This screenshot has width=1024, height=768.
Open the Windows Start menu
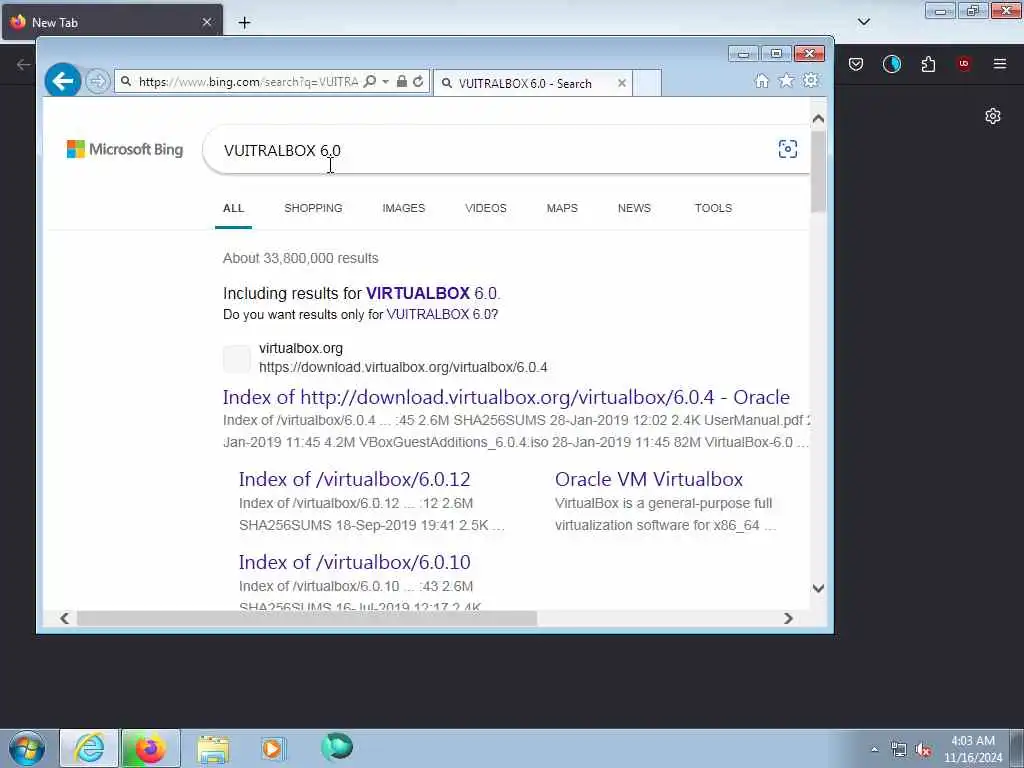(27, 748)
